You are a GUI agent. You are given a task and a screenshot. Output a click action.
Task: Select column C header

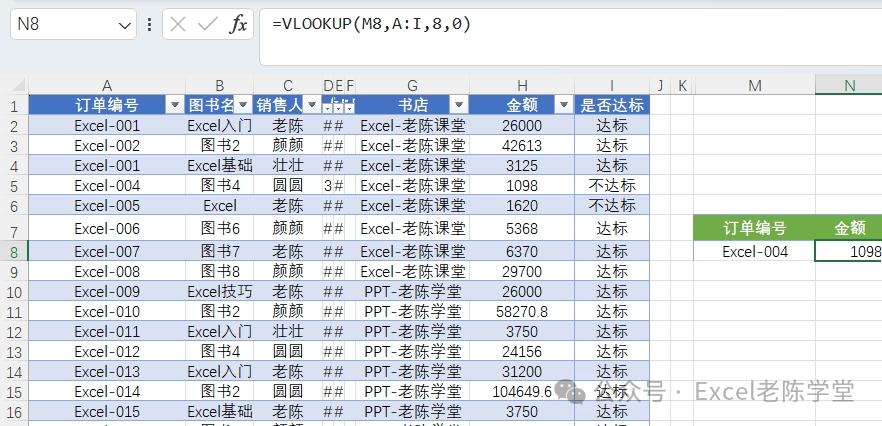288,86
